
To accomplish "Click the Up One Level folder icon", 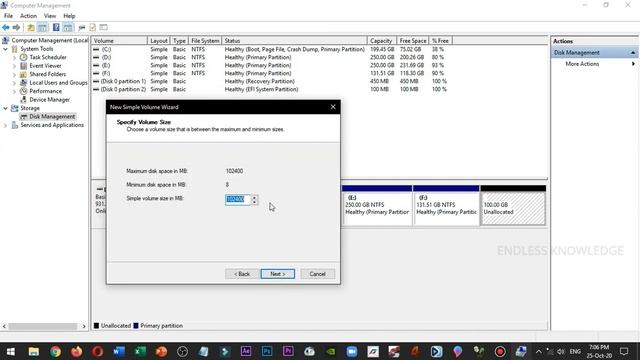I will (x=31, y=27).
